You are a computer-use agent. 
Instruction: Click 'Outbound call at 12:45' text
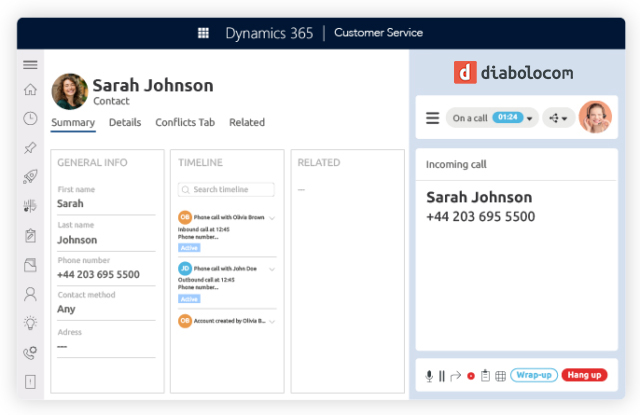tap(206, 280)
